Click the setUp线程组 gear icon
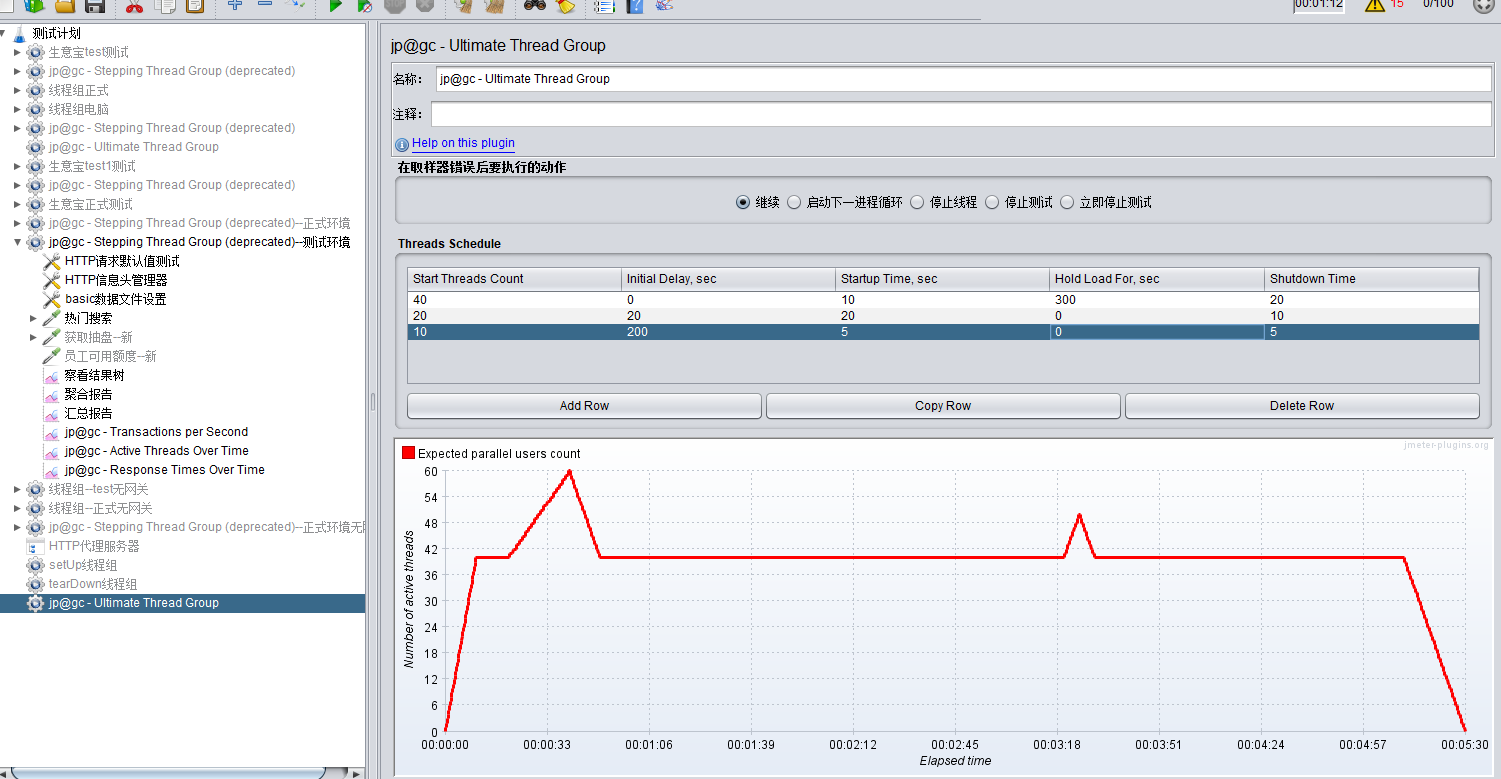The width and height of the screenshot is (1501, 779). (x=36, y=565)
